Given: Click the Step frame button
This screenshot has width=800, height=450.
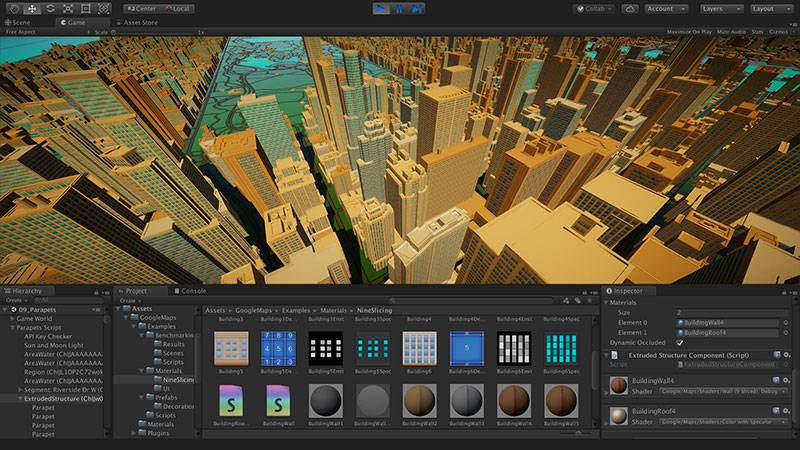Looking at the screenshot, I should 417,8.
